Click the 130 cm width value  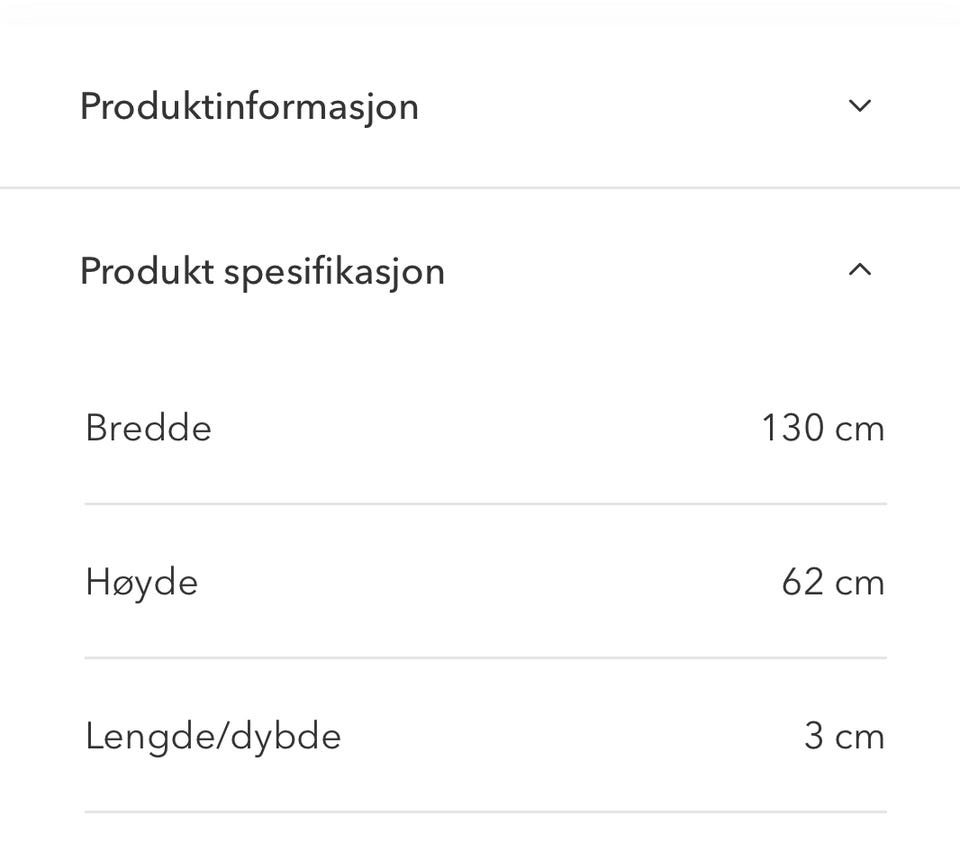[x=823, y=428]
